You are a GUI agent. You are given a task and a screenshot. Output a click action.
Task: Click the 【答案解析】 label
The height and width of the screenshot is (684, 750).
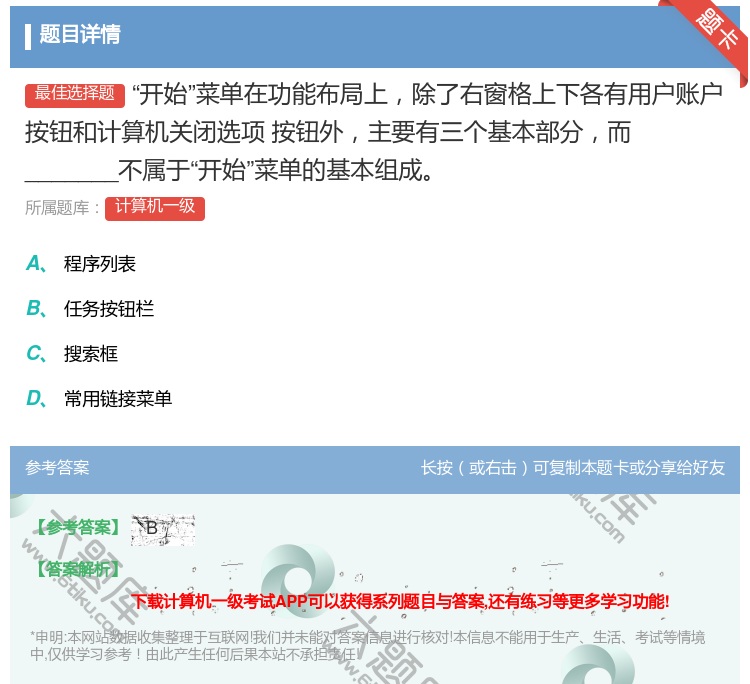point(78,569)
